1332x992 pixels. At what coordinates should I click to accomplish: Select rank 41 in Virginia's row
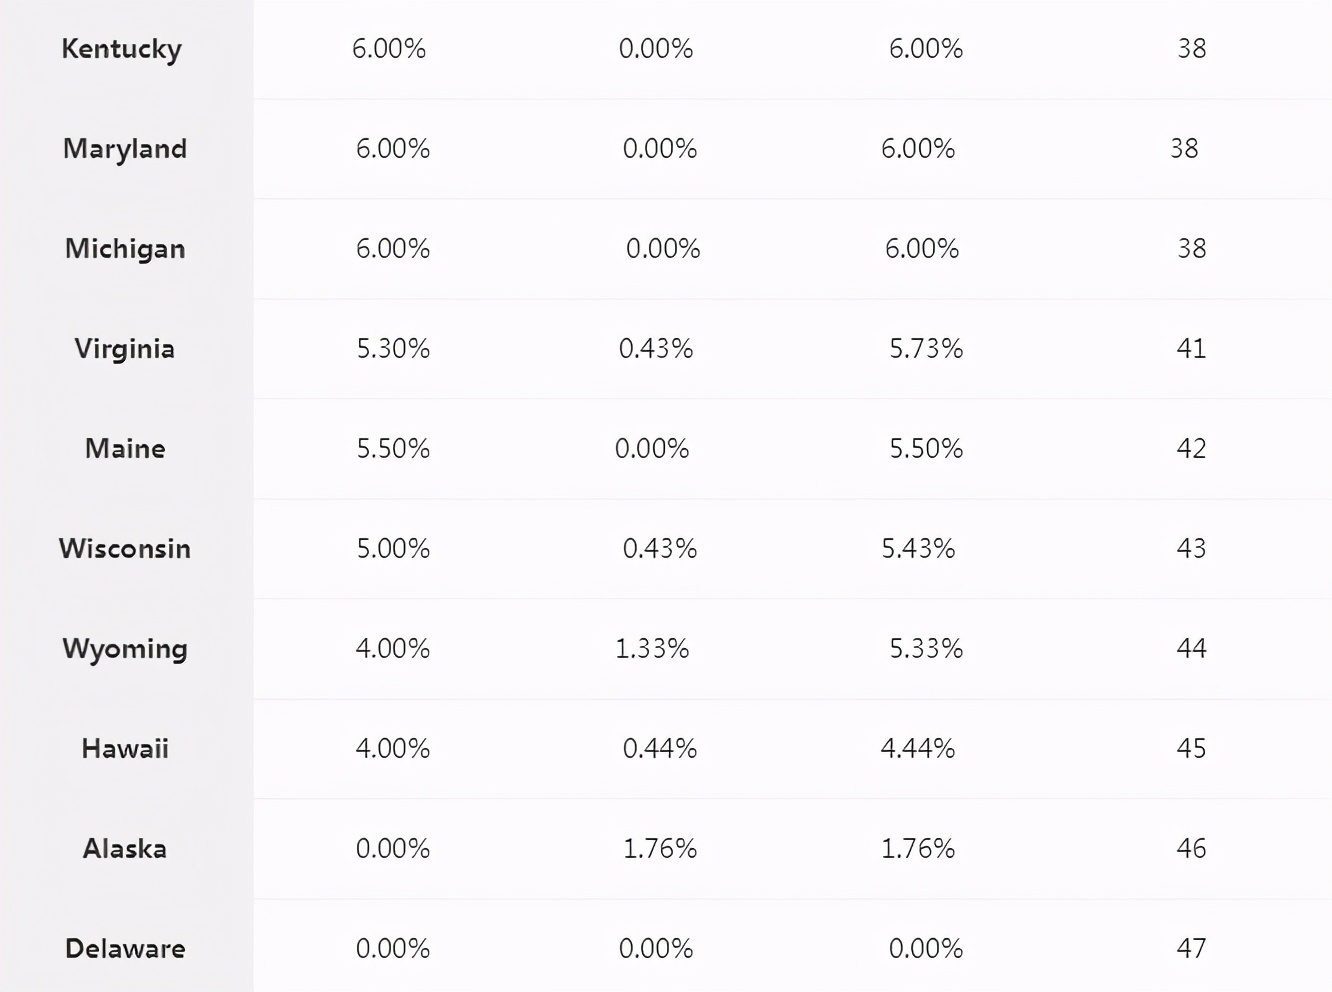[x=1191, y=349]
